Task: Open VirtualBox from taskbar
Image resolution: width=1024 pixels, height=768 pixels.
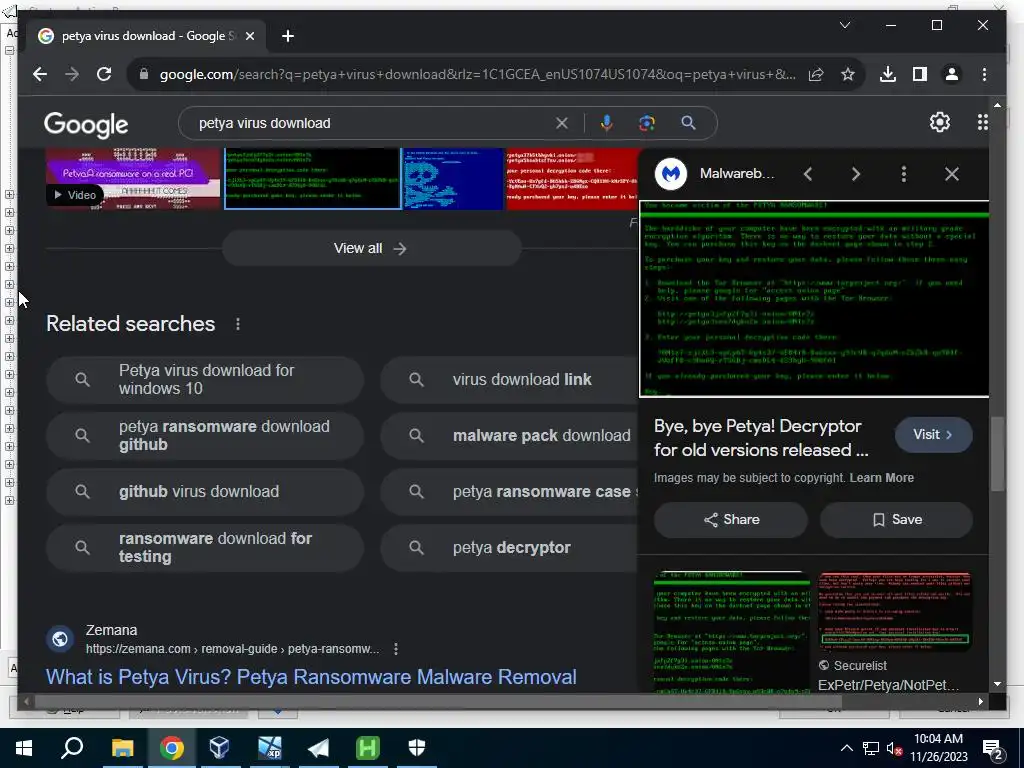Action: pyautogui.click(x=219, y=748)
